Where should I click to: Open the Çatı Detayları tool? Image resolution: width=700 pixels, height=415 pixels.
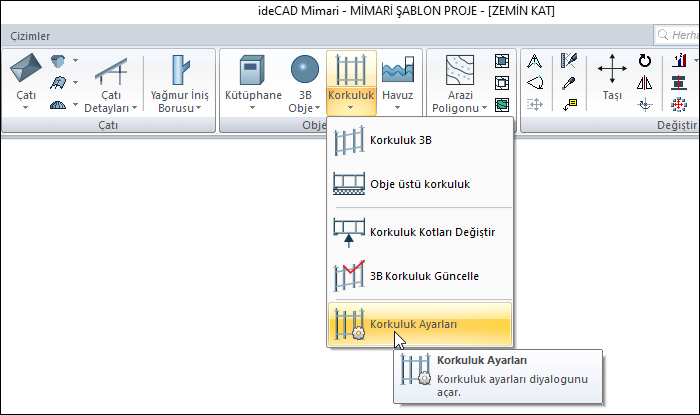coord(111,85)
